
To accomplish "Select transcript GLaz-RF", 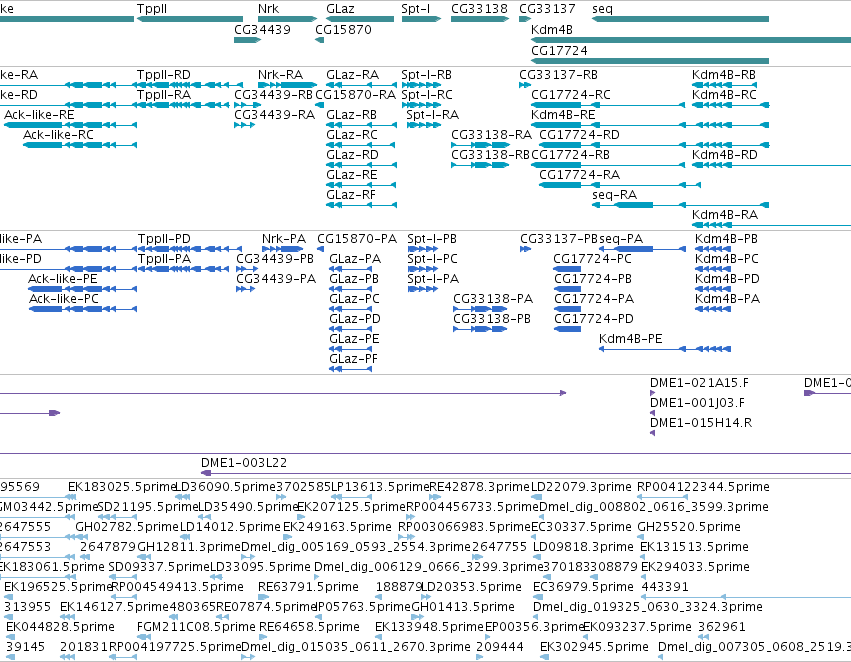I will coord(351,194).
